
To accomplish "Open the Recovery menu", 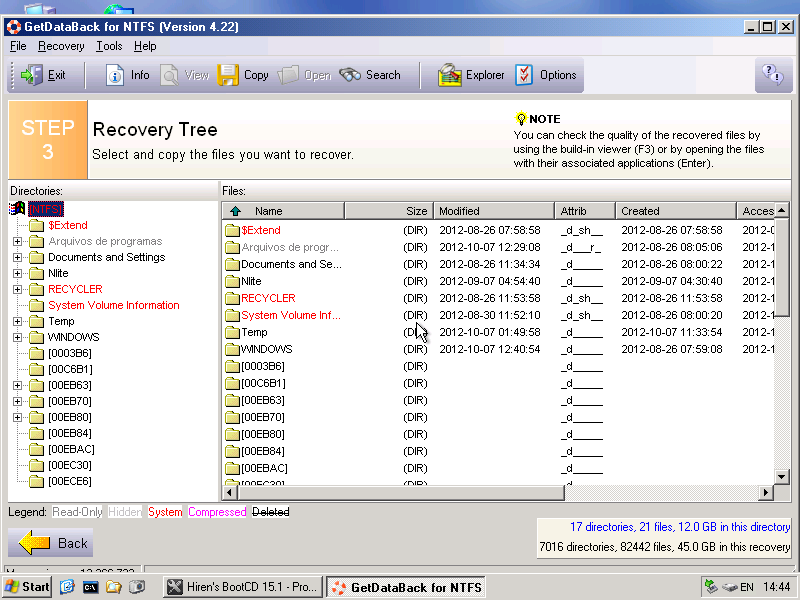I will pos(61,46).
